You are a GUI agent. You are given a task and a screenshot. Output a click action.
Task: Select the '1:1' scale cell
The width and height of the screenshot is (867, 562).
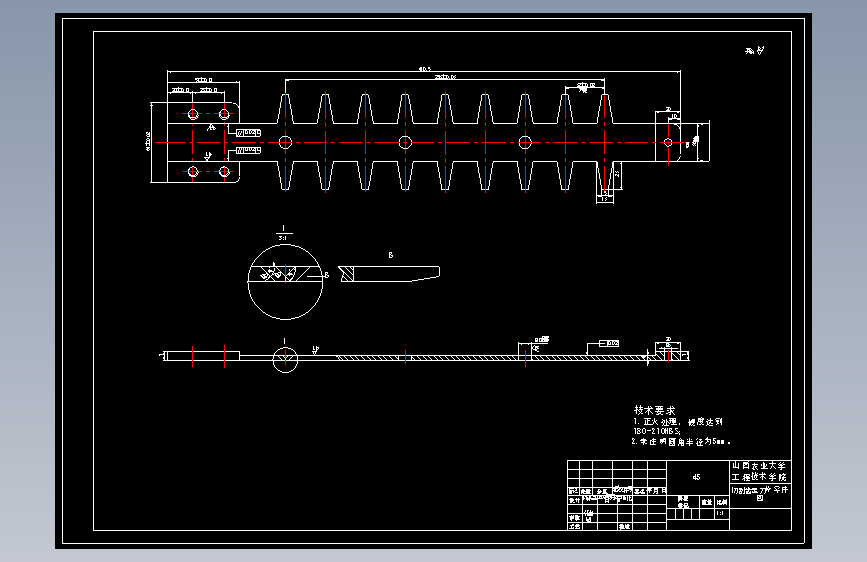(720, 513)
